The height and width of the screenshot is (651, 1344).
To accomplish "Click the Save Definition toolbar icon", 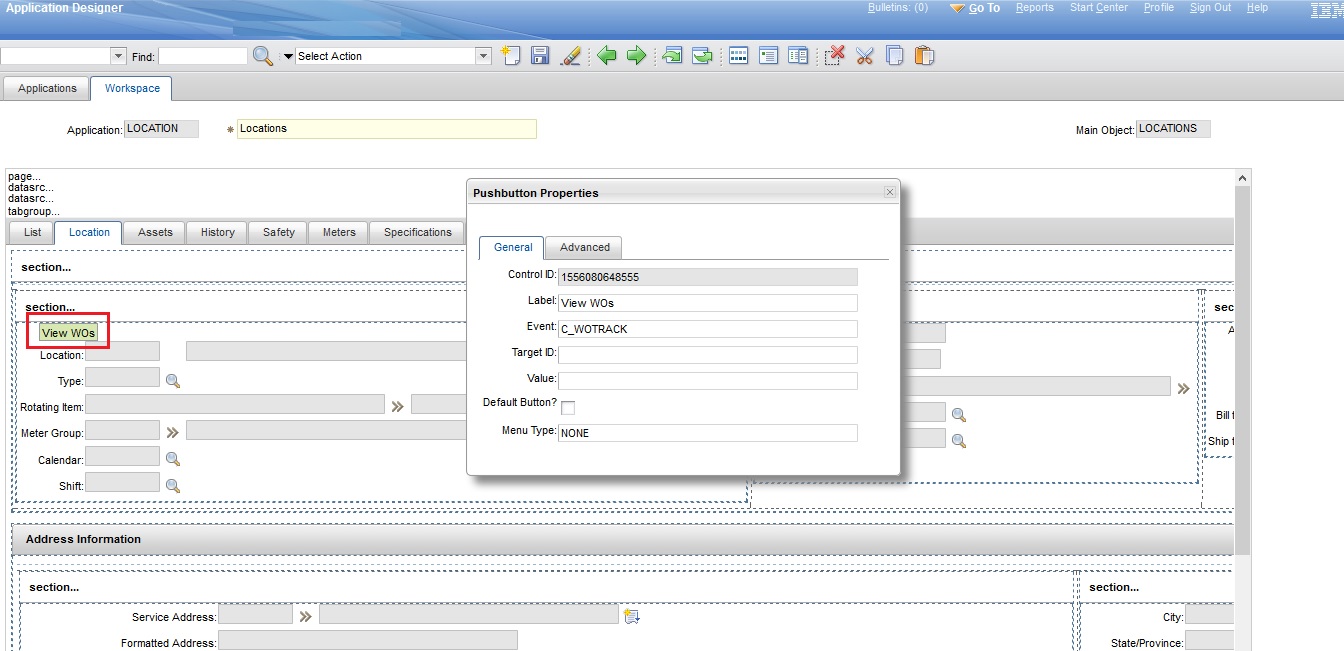I will click(x=539, y=55).
